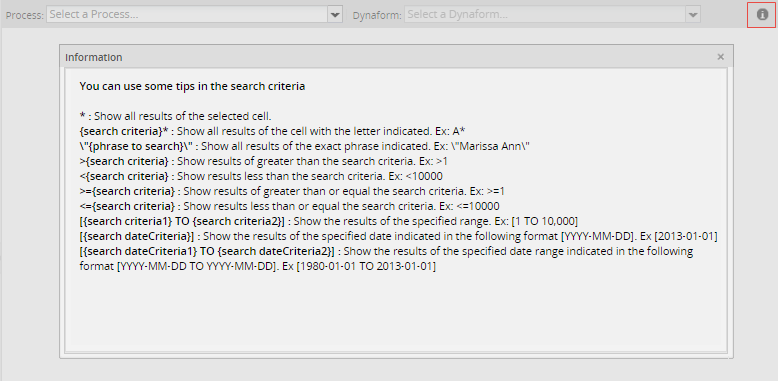Click the 'You can use some tips' heading
The height and width of the screenshot is (381, 778).
[x=192, y=86]
